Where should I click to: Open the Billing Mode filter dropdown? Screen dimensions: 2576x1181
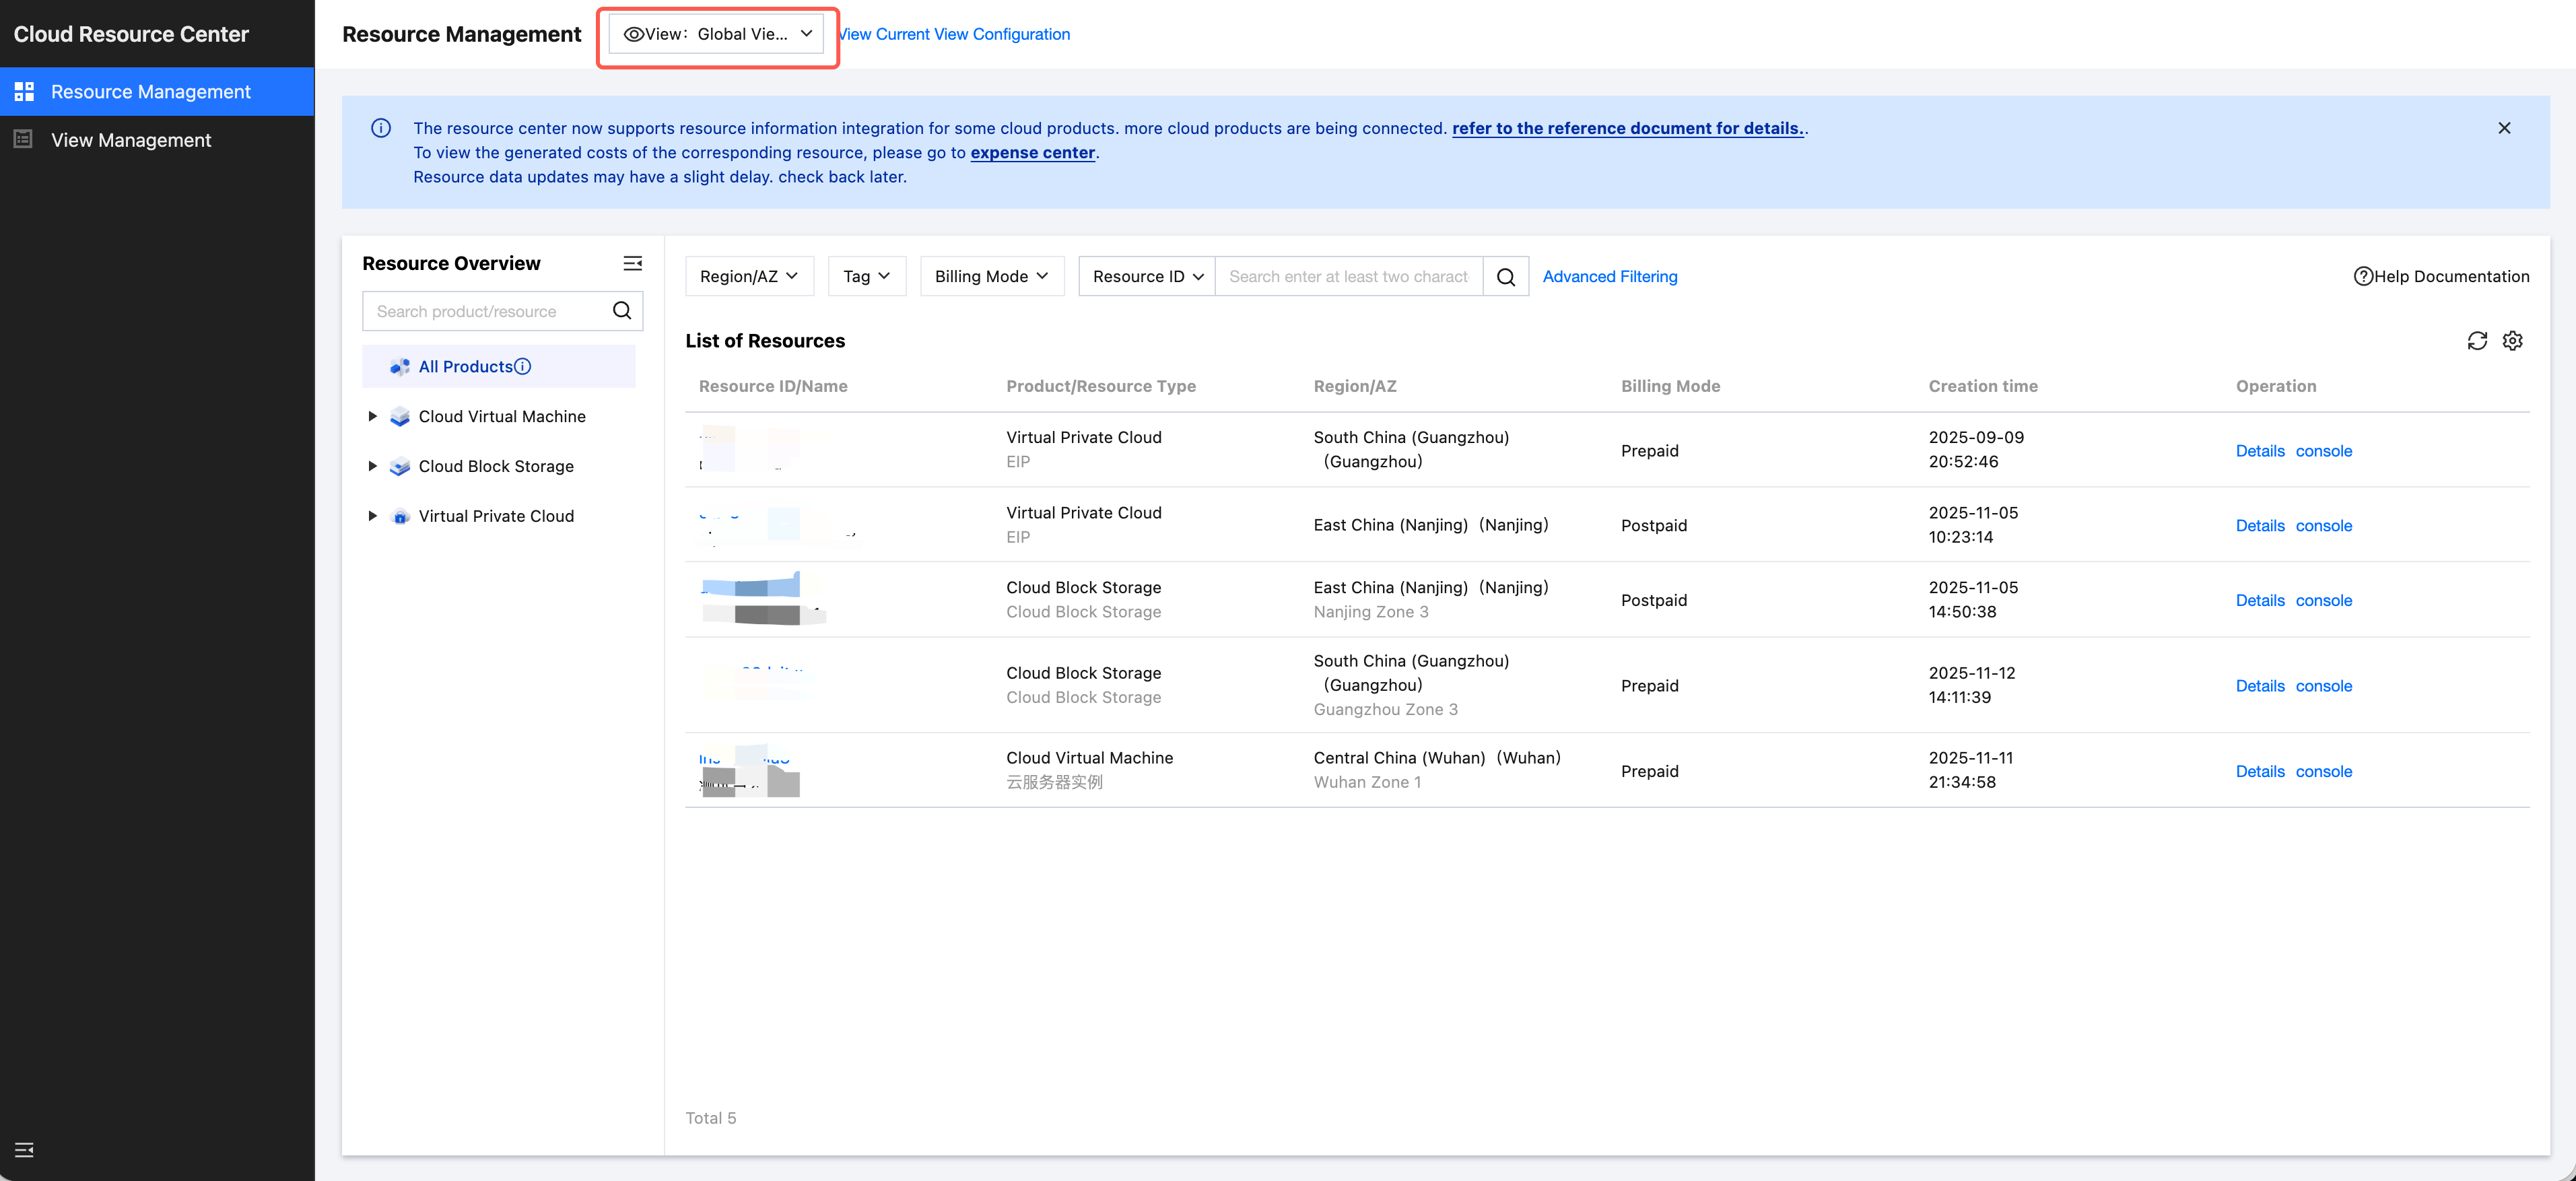pos(991,277)
